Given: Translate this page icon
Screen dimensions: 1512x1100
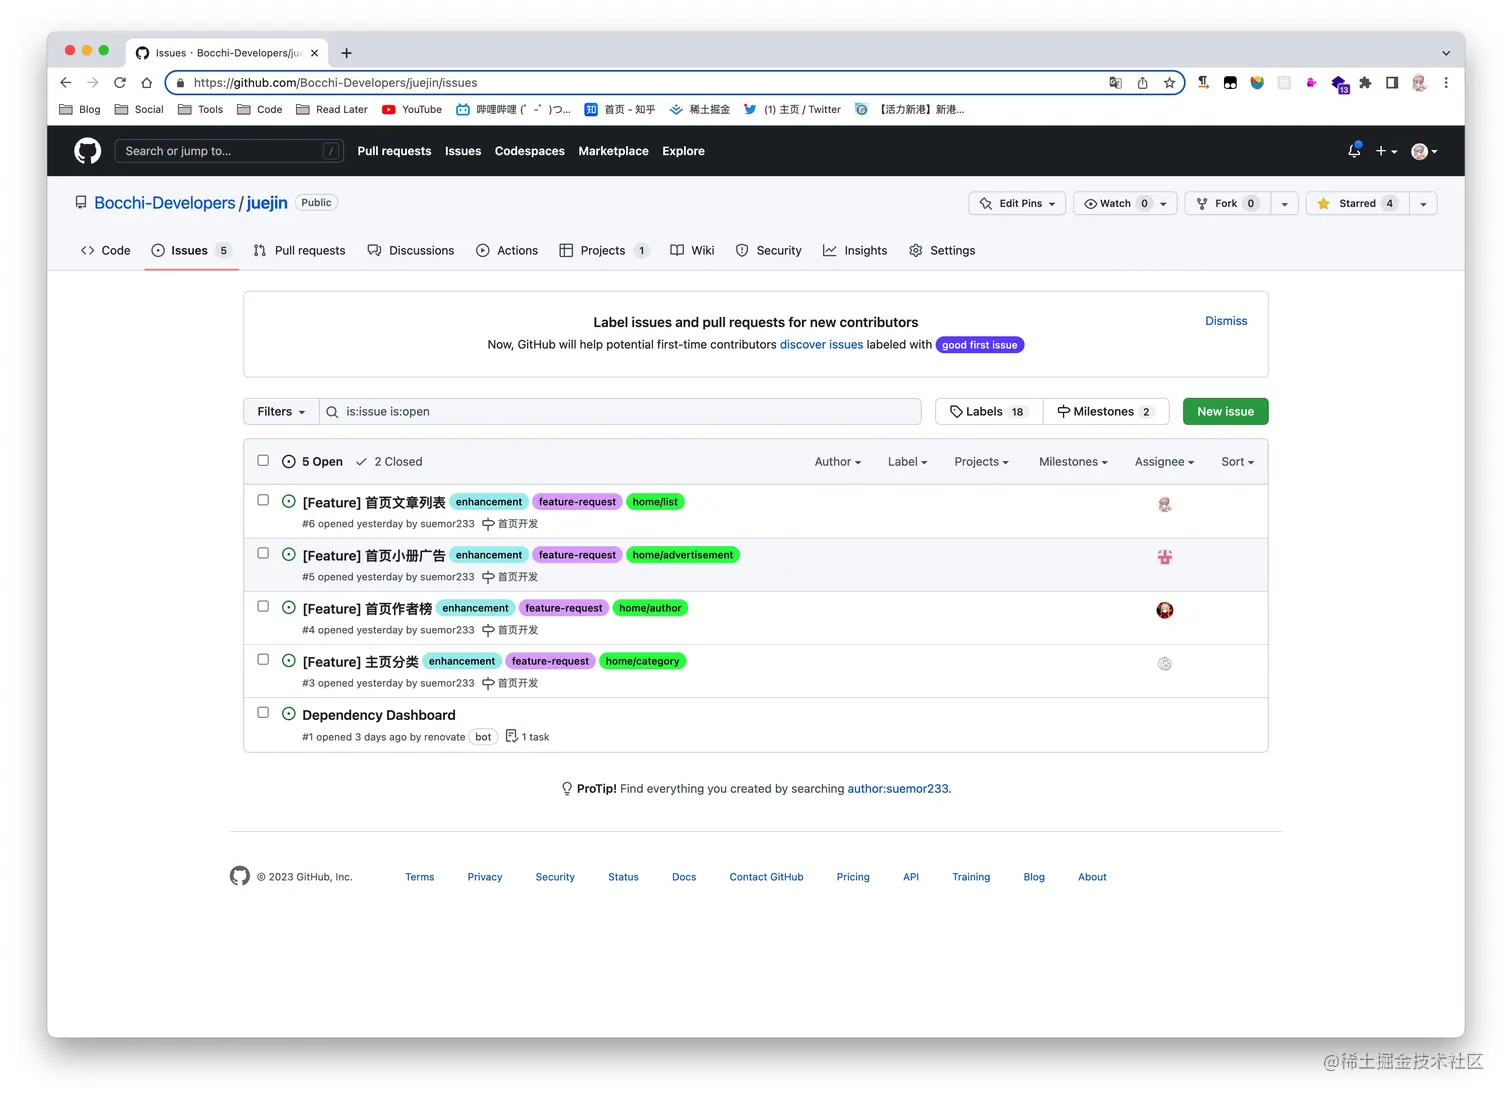Looking at the screenshot, I should (1115, 83).
